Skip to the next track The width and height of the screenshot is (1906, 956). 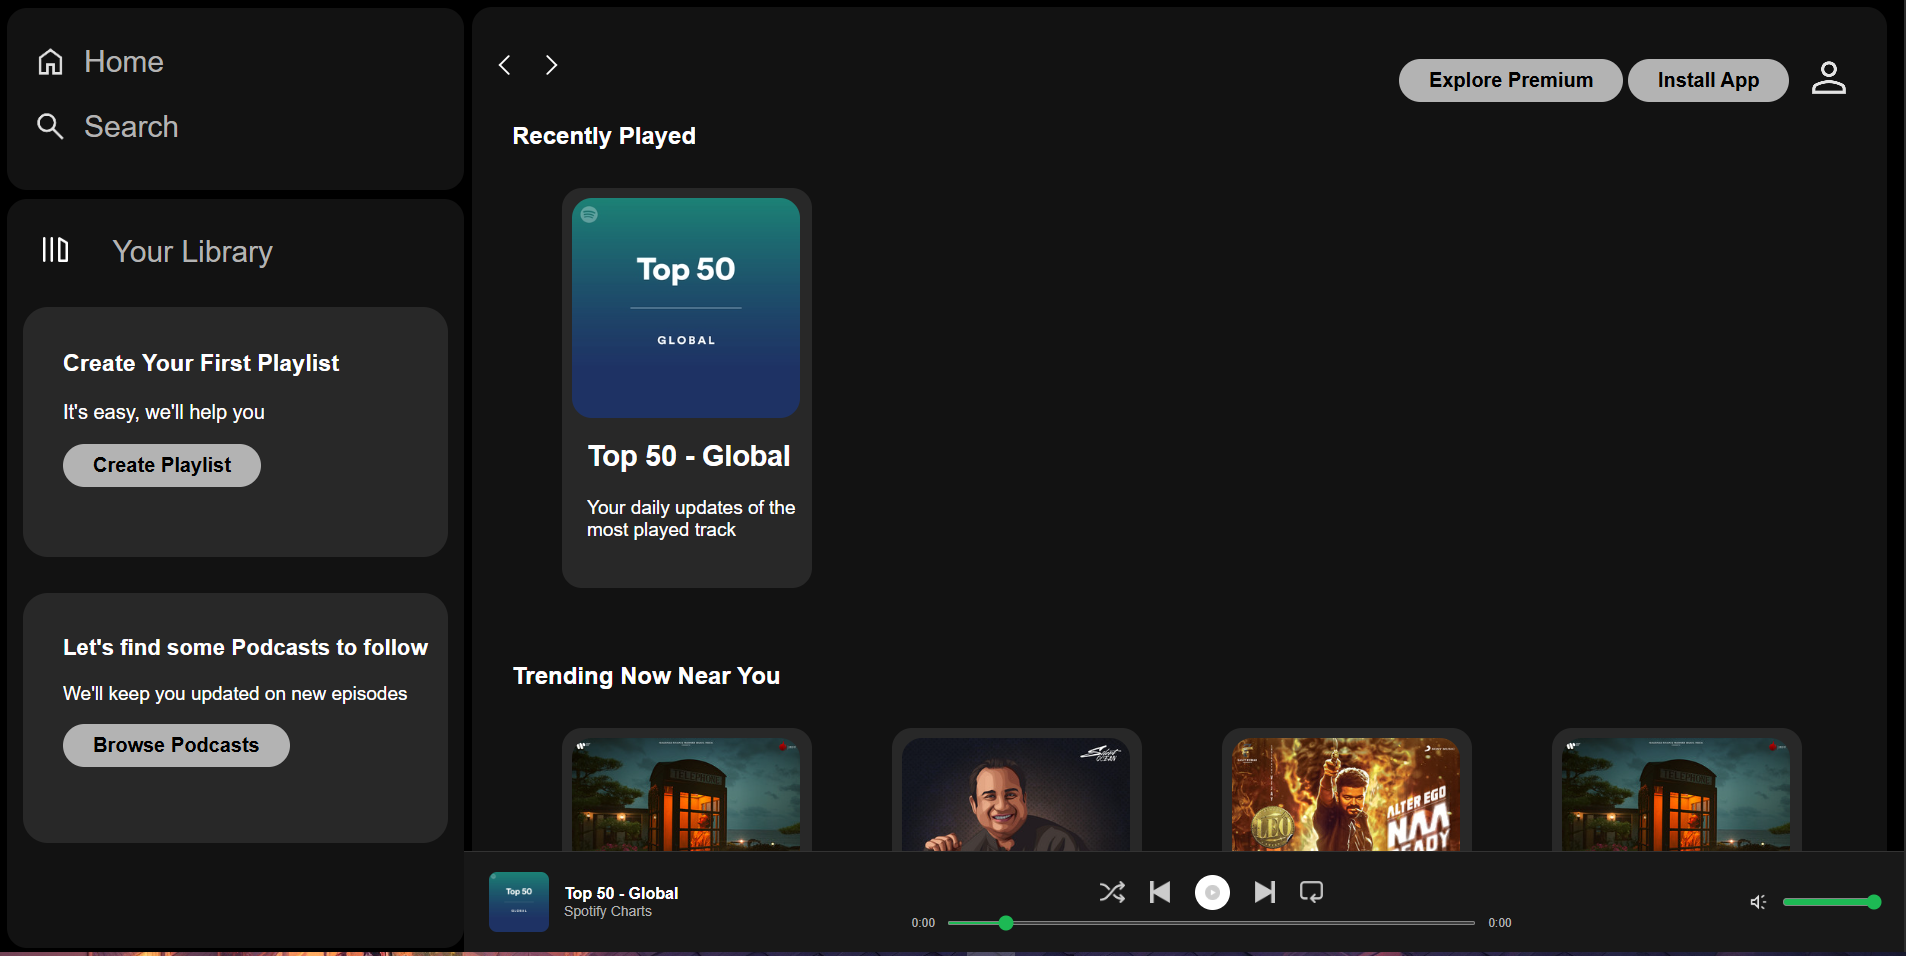1265,892
